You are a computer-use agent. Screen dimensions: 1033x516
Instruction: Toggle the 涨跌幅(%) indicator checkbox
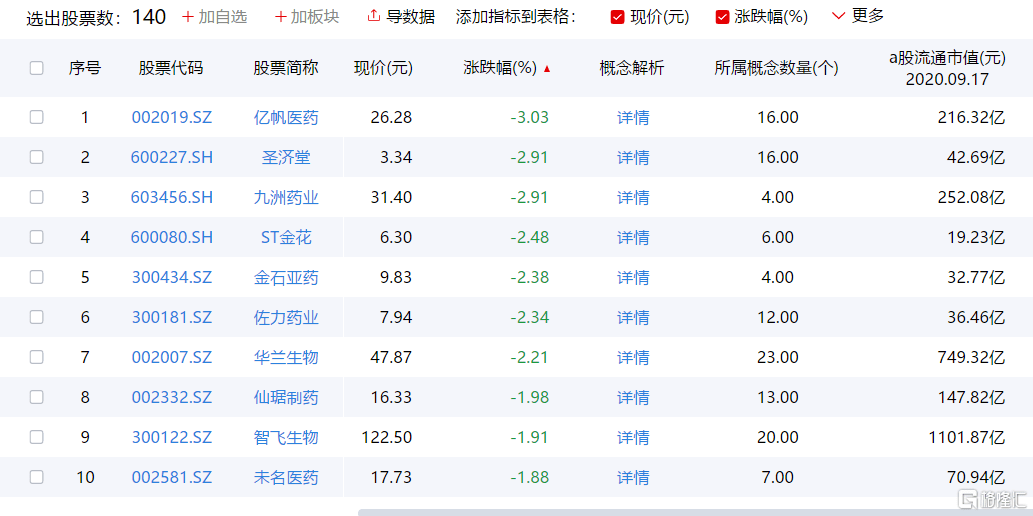point(722,18)
